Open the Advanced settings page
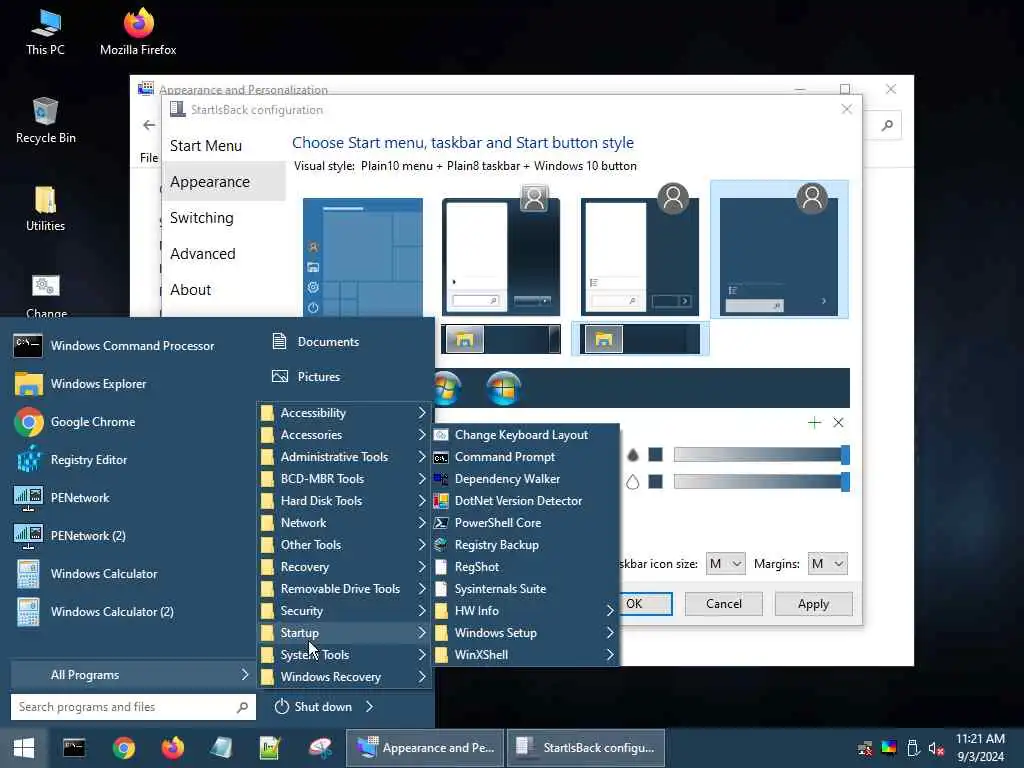Viewport: 1024px width, 768px height. tap(202, 253)
